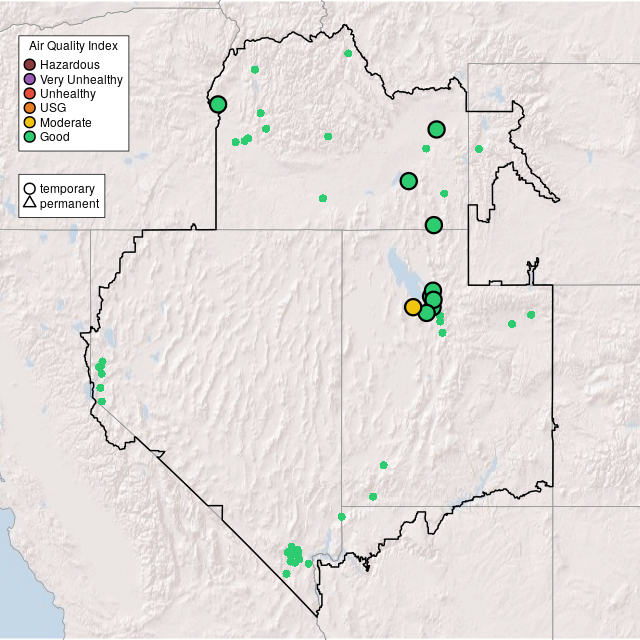Select the USG orange legend swatch

click(x=30, y=108)
